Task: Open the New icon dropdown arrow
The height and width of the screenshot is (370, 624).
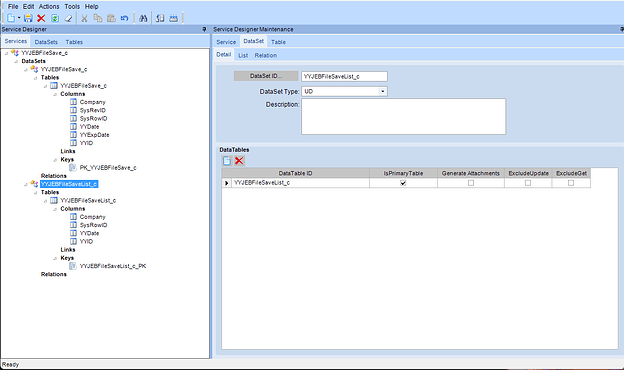Action: tap(19, 18)
